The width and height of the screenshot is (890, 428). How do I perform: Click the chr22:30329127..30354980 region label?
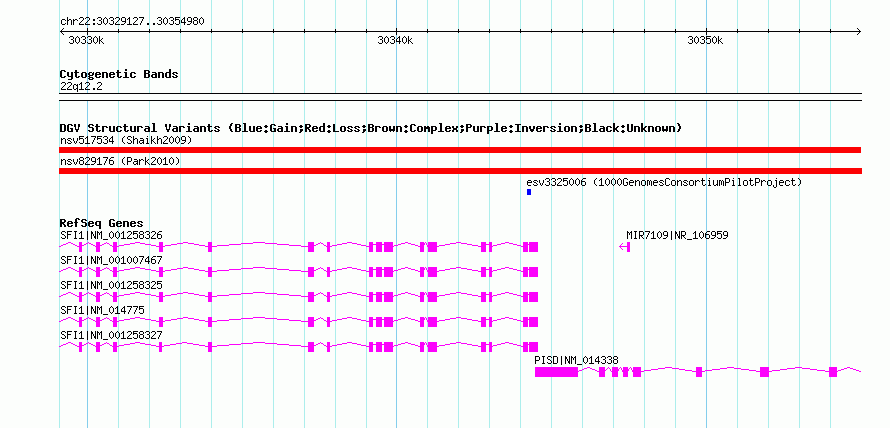(132, 22)
